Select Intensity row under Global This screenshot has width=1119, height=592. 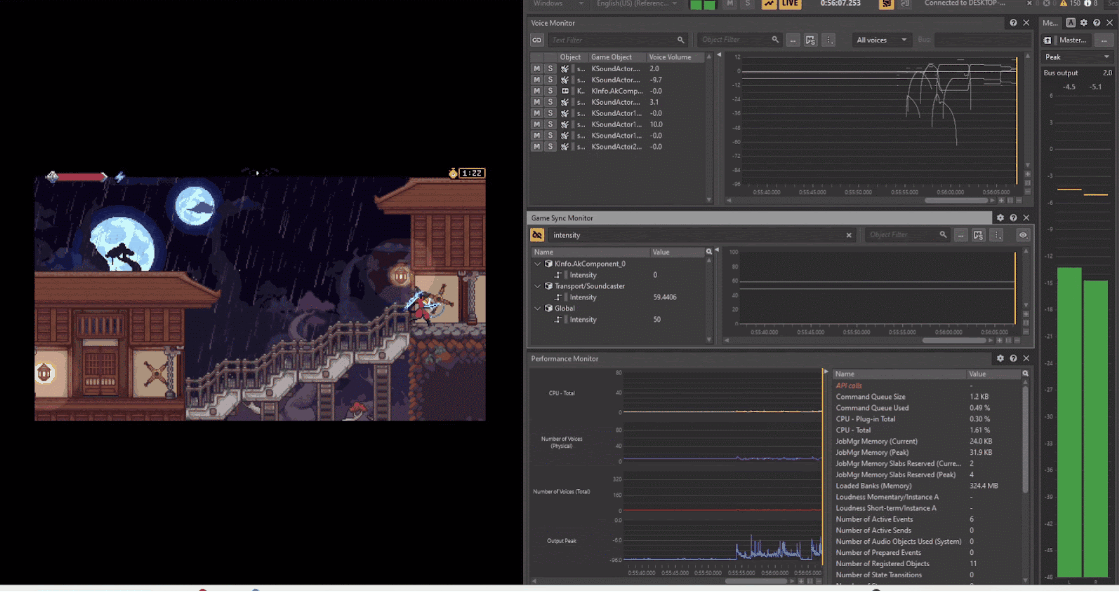click(x=618, y=320)
